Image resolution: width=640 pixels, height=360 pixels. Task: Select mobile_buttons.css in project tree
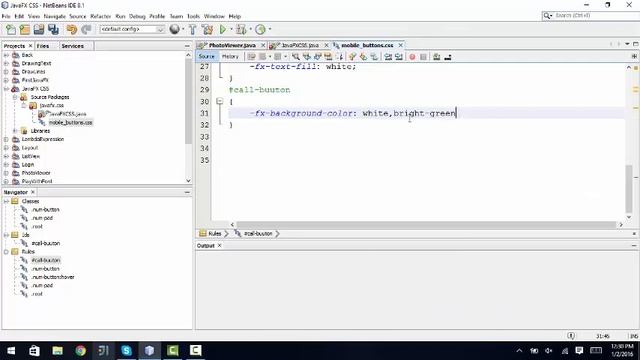pos(71,122)
